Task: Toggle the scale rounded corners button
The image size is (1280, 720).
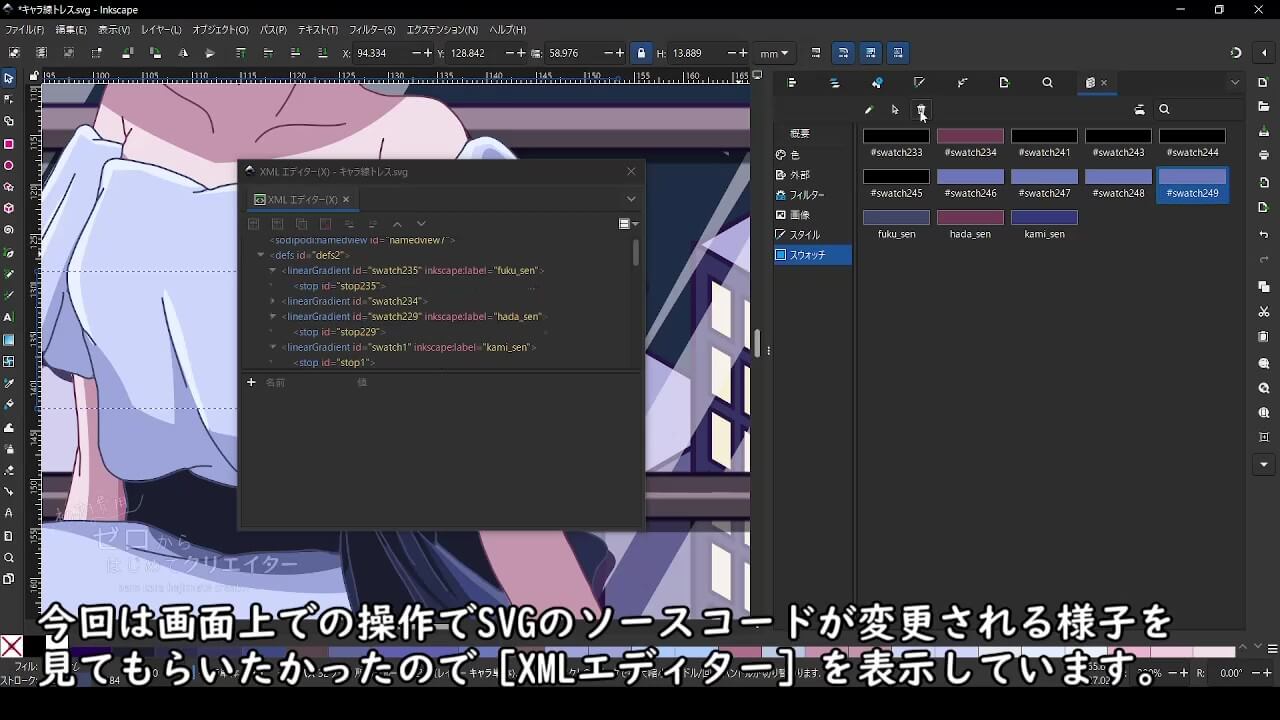Action: pos(843,53)
